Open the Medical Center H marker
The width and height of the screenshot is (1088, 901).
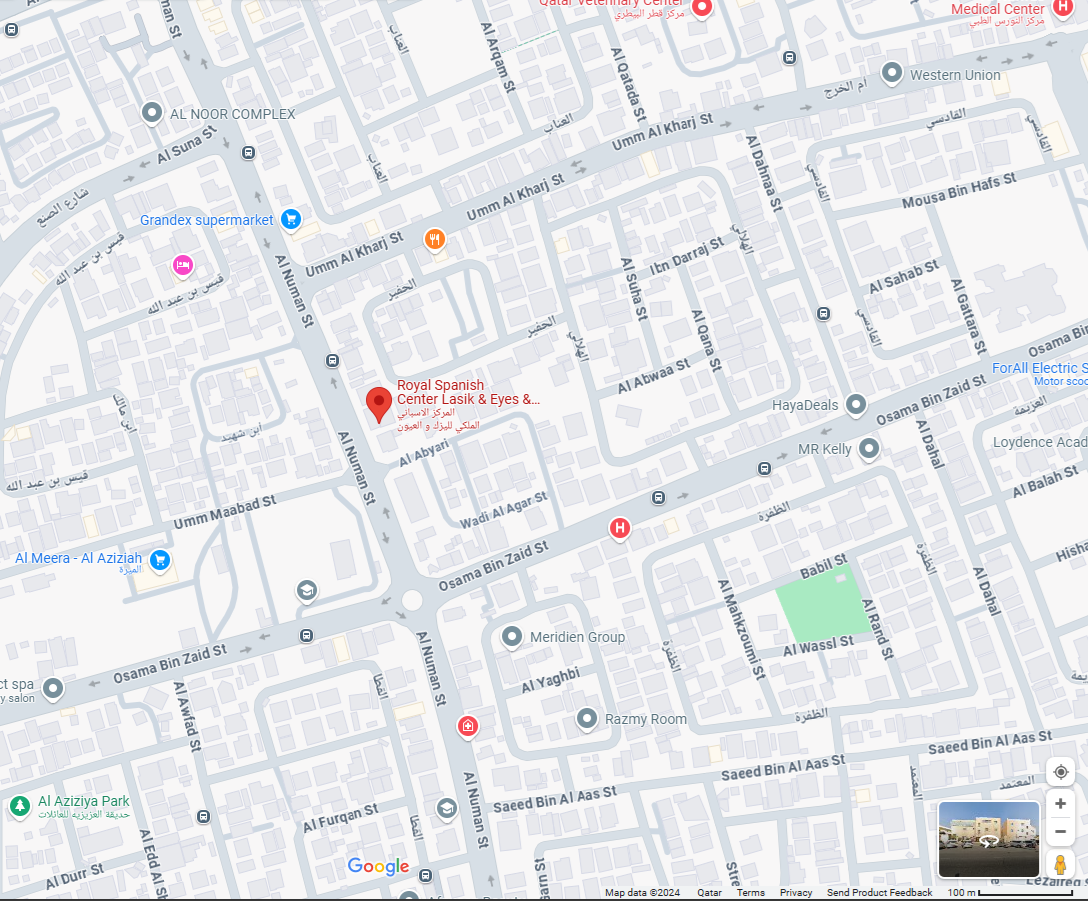1062,7
